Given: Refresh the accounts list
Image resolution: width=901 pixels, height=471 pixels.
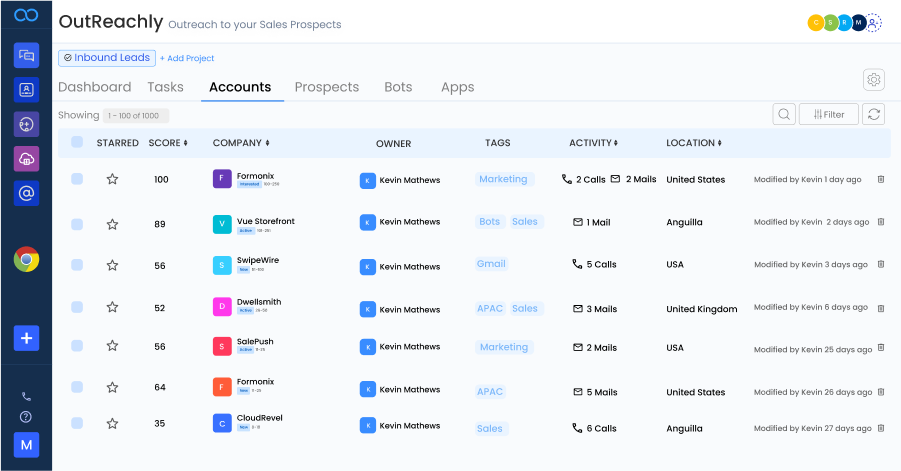Looking at the screenshot, I should tap(874, 114).
